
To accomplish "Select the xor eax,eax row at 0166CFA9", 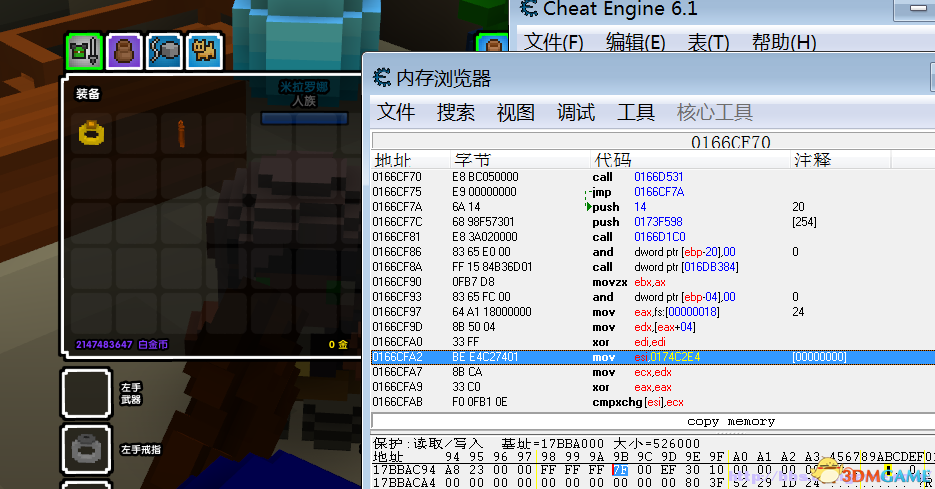I will (x=653, y=387).
